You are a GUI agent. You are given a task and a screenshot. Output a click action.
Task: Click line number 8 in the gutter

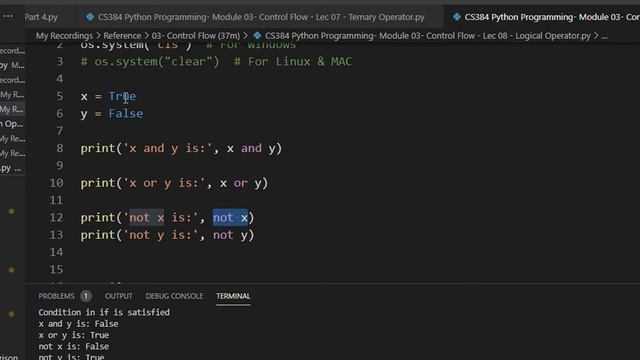click(x=60, y=148)
